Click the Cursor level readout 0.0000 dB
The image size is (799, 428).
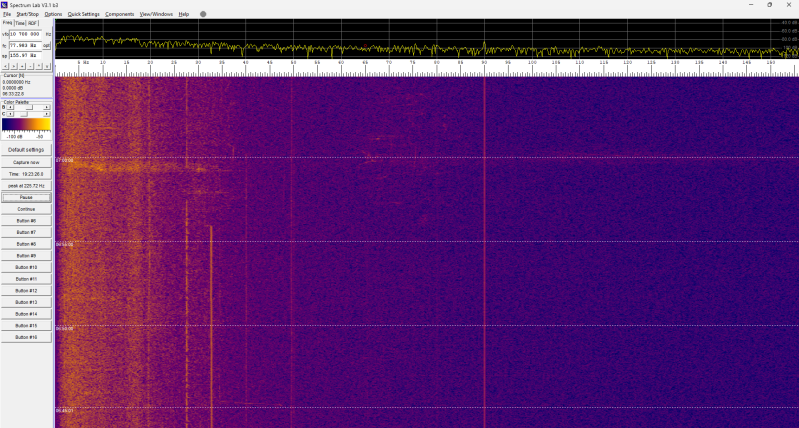(x=13, y=88)
